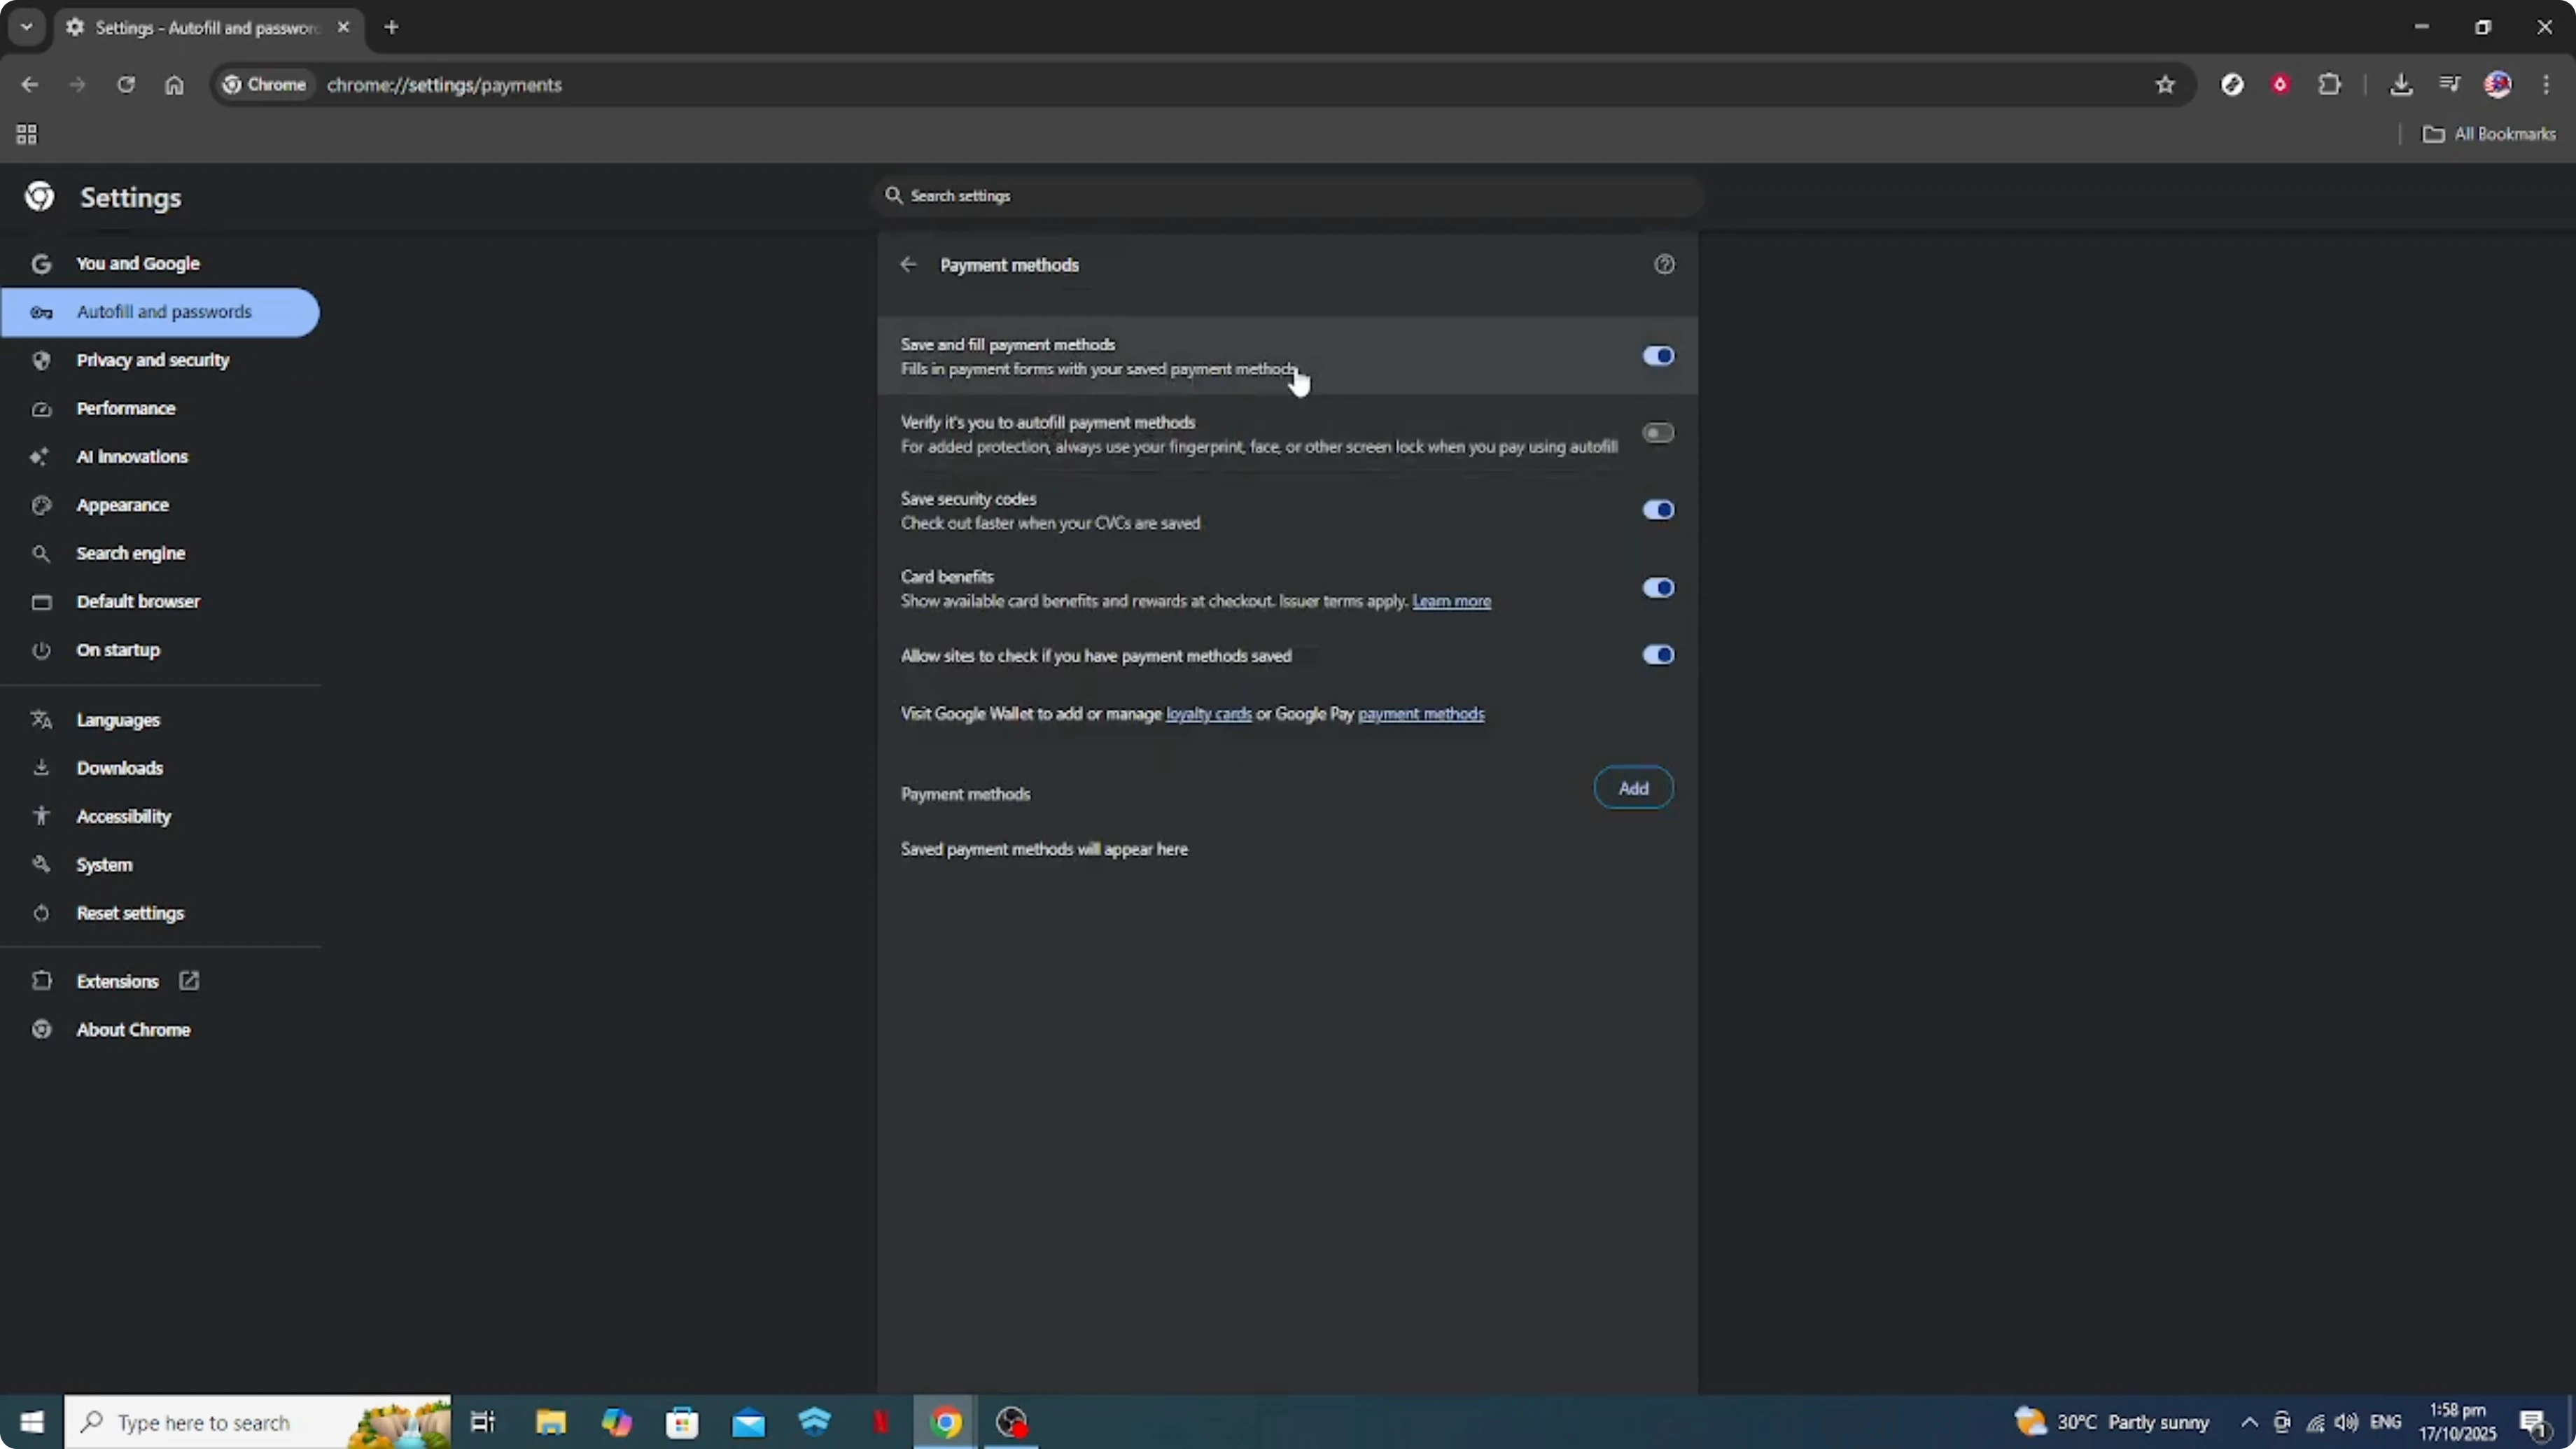The width and height of the screenshot is (2576, 1449).
Task: Open Chrome three-dot menu
Action: click(2546, 85)
